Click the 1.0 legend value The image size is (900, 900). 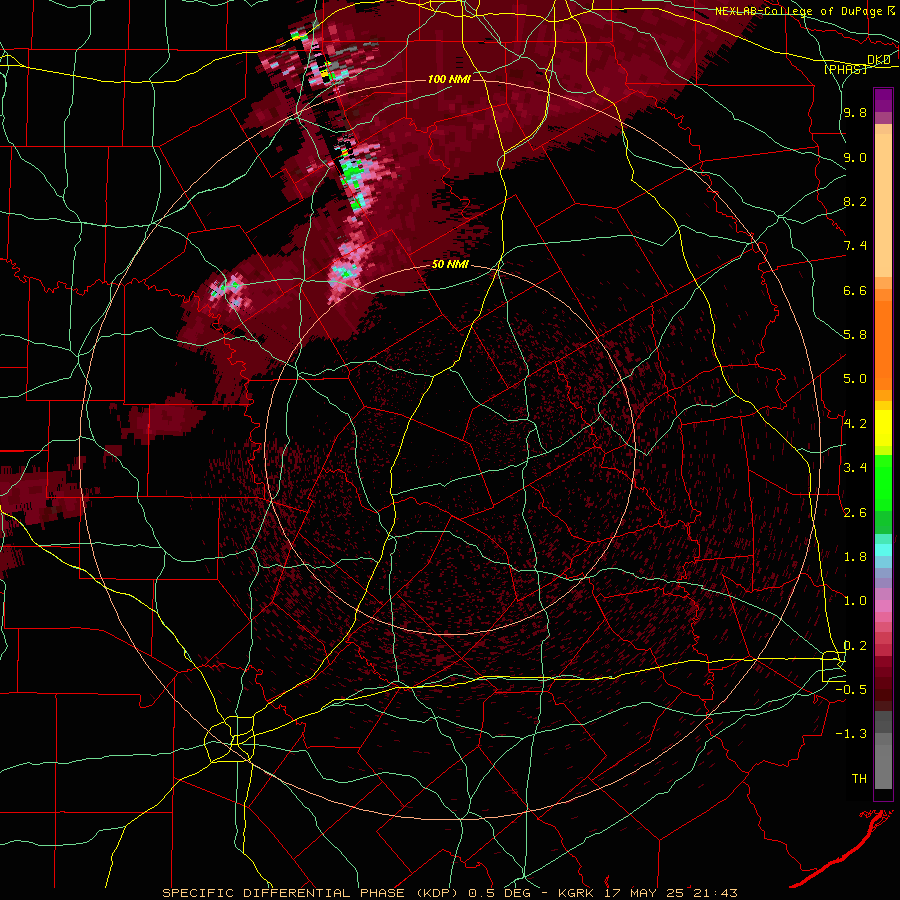coord(855,601)
